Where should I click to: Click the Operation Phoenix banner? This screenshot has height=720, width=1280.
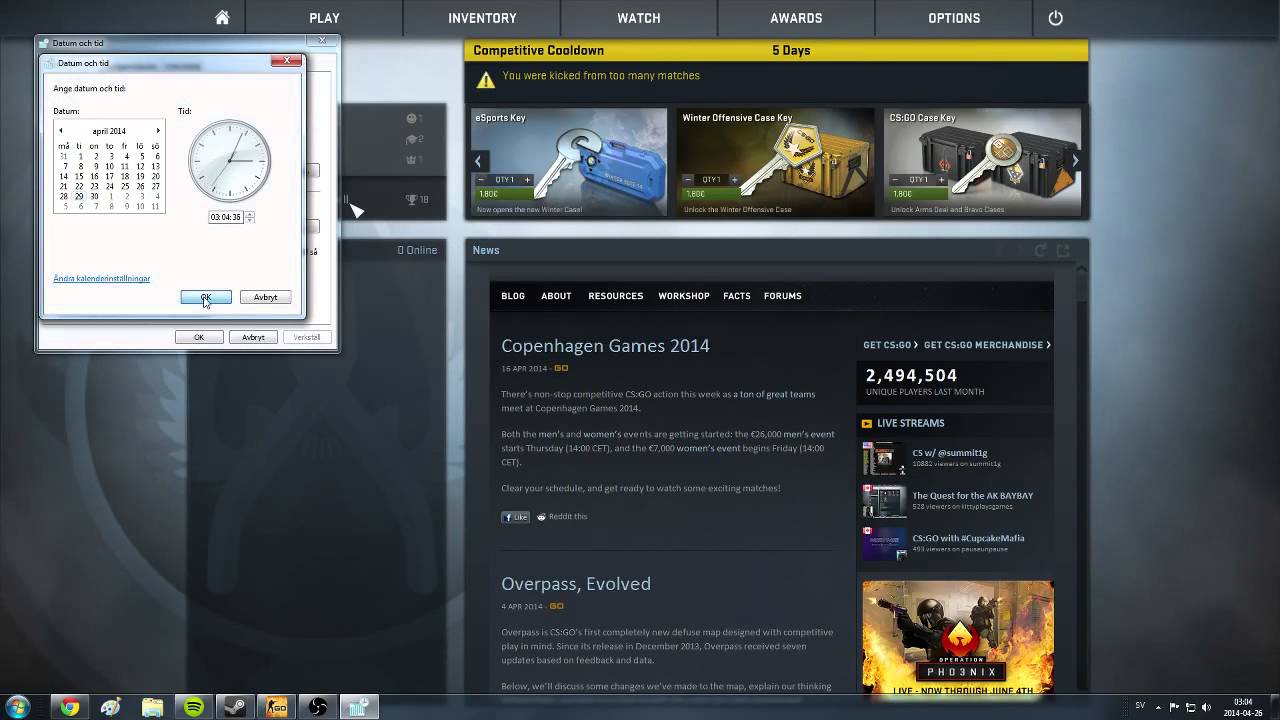958,638
